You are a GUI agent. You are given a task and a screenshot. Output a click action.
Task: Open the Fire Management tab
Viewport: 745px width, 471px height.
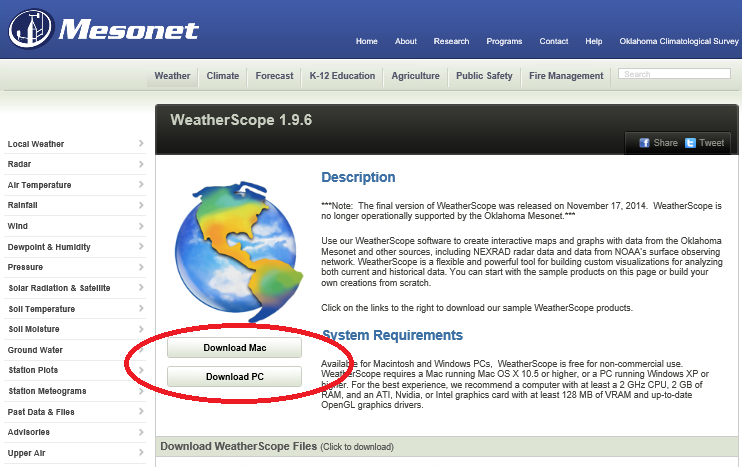coord(566,76)
